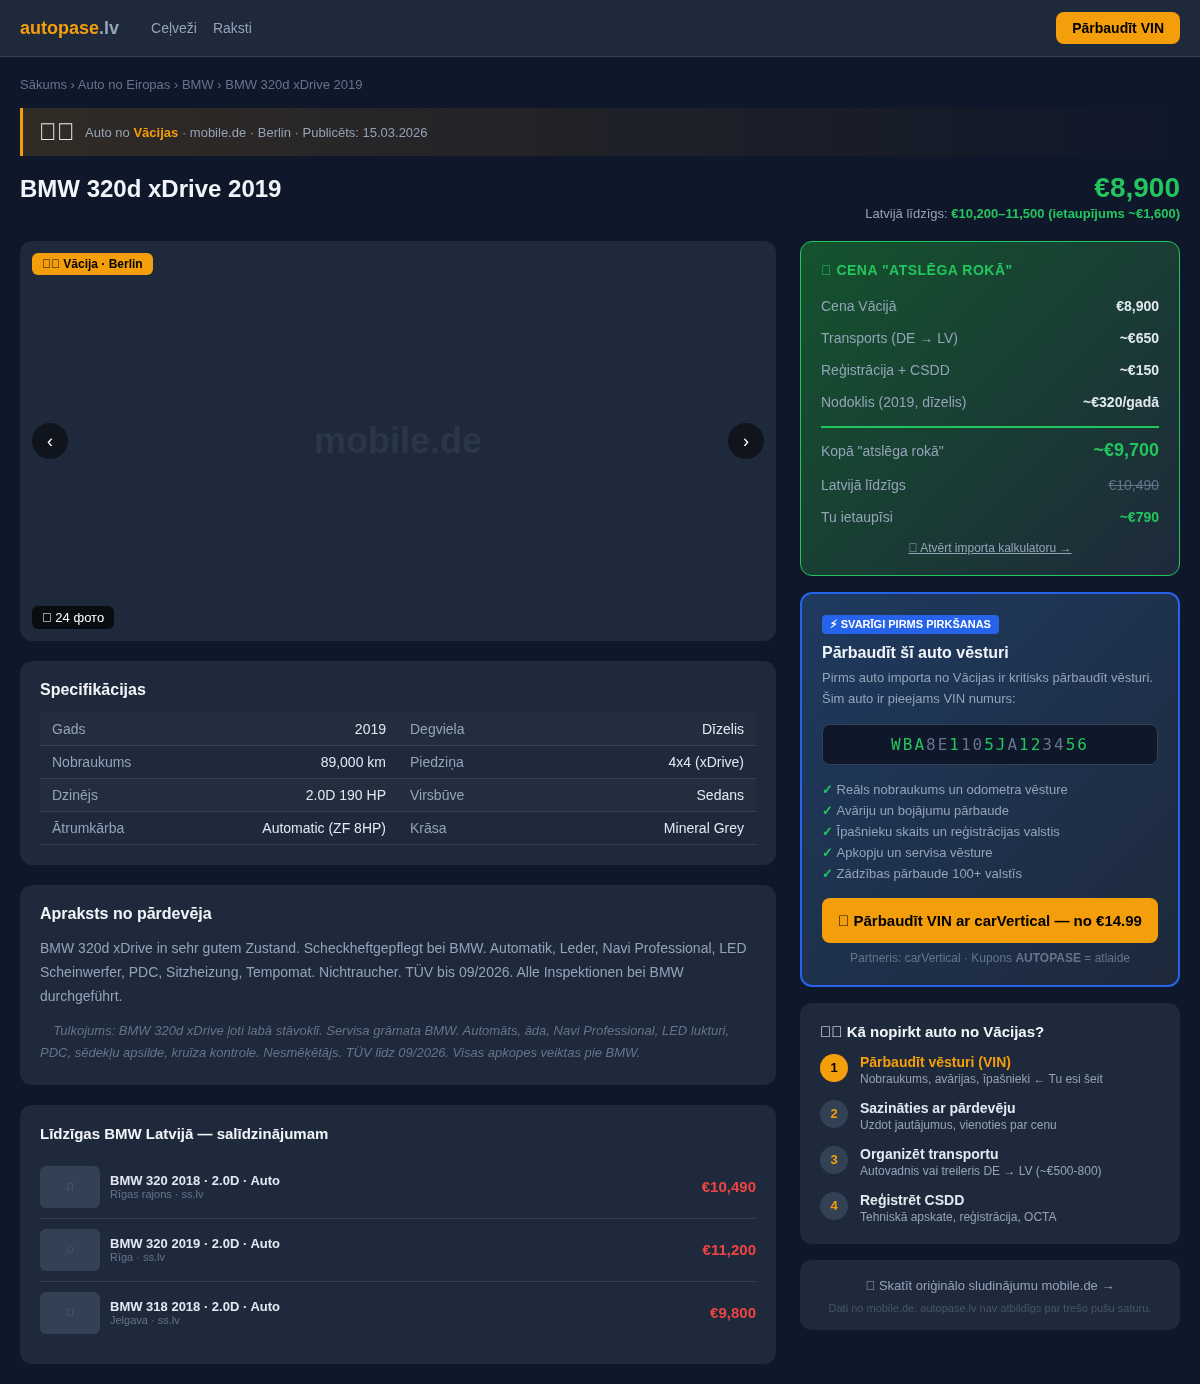The image size is (1200, 1384).
Task: Show the previous gallery photo
Action: (50, 441)
